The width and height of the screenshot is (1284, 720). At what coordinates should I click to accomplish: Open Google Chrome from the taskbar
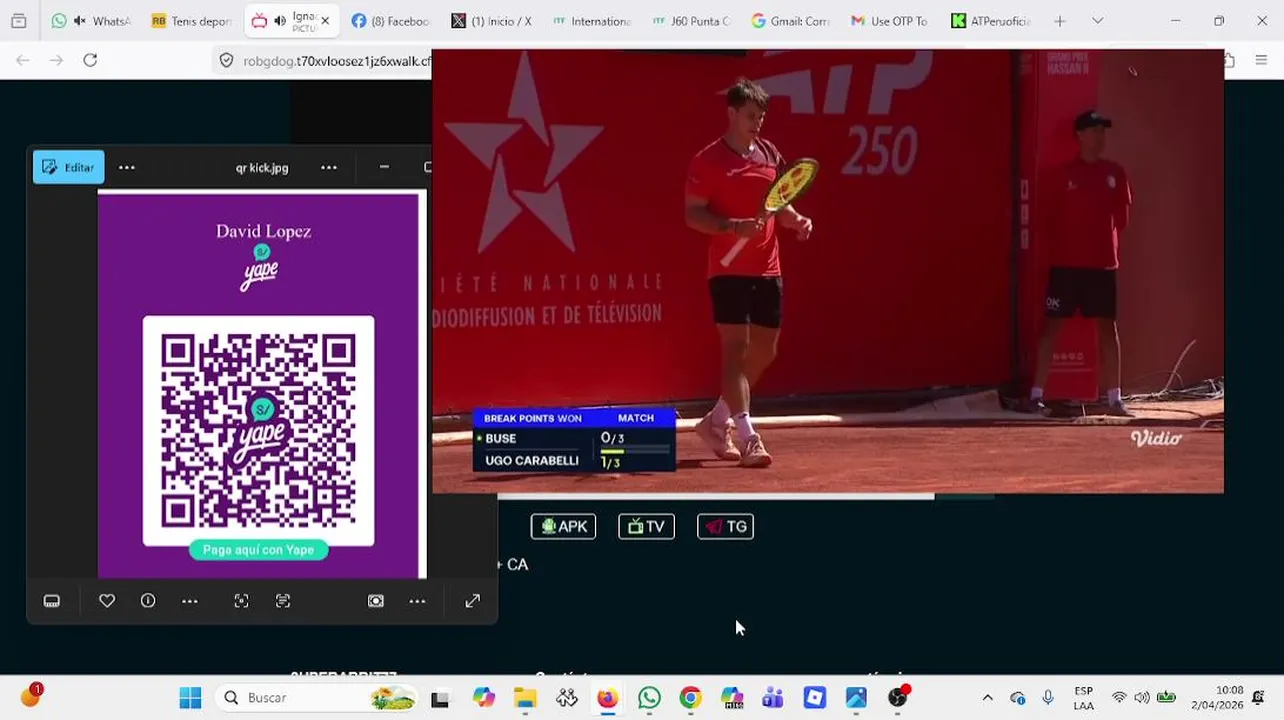(x=691, y=697)
